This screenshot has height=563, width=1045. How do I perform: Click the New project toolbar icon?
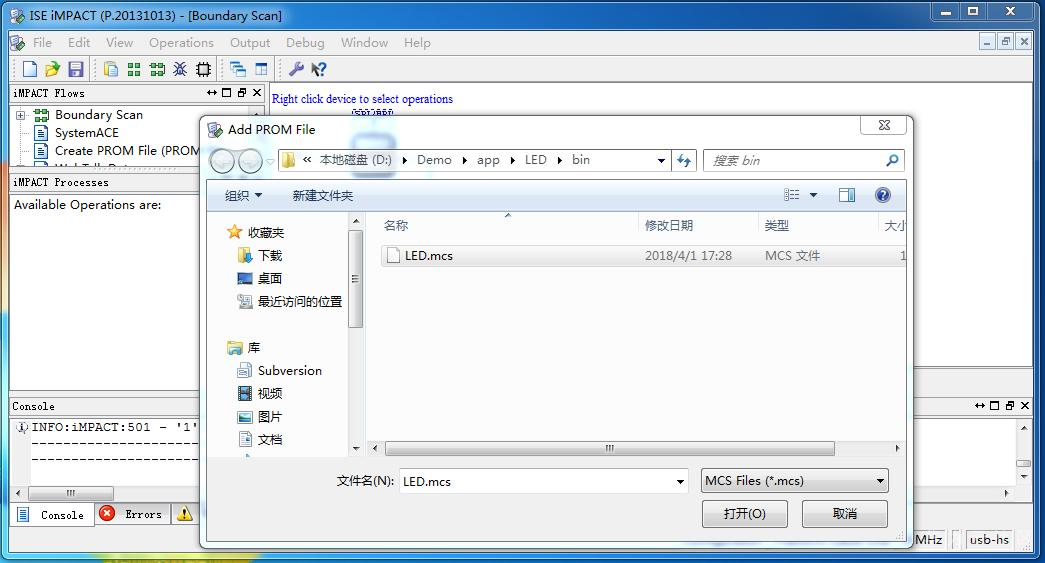tap(30, 69)
